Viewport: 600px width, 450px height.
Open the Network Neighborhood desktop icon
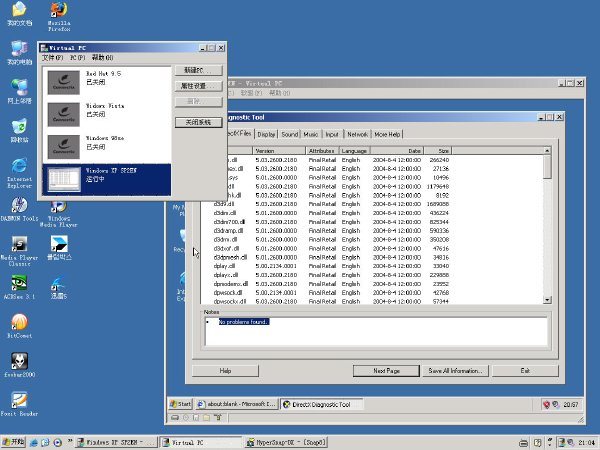point(20,92)
